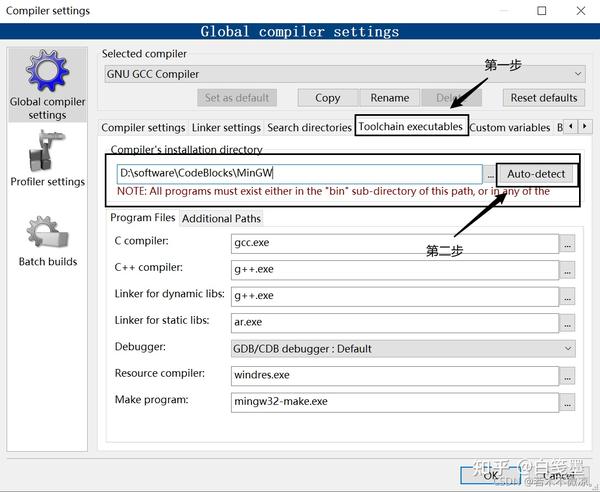Switch to Linker settings tab
The height and width of the screenshot is (492, 600).
pos(226,127)
